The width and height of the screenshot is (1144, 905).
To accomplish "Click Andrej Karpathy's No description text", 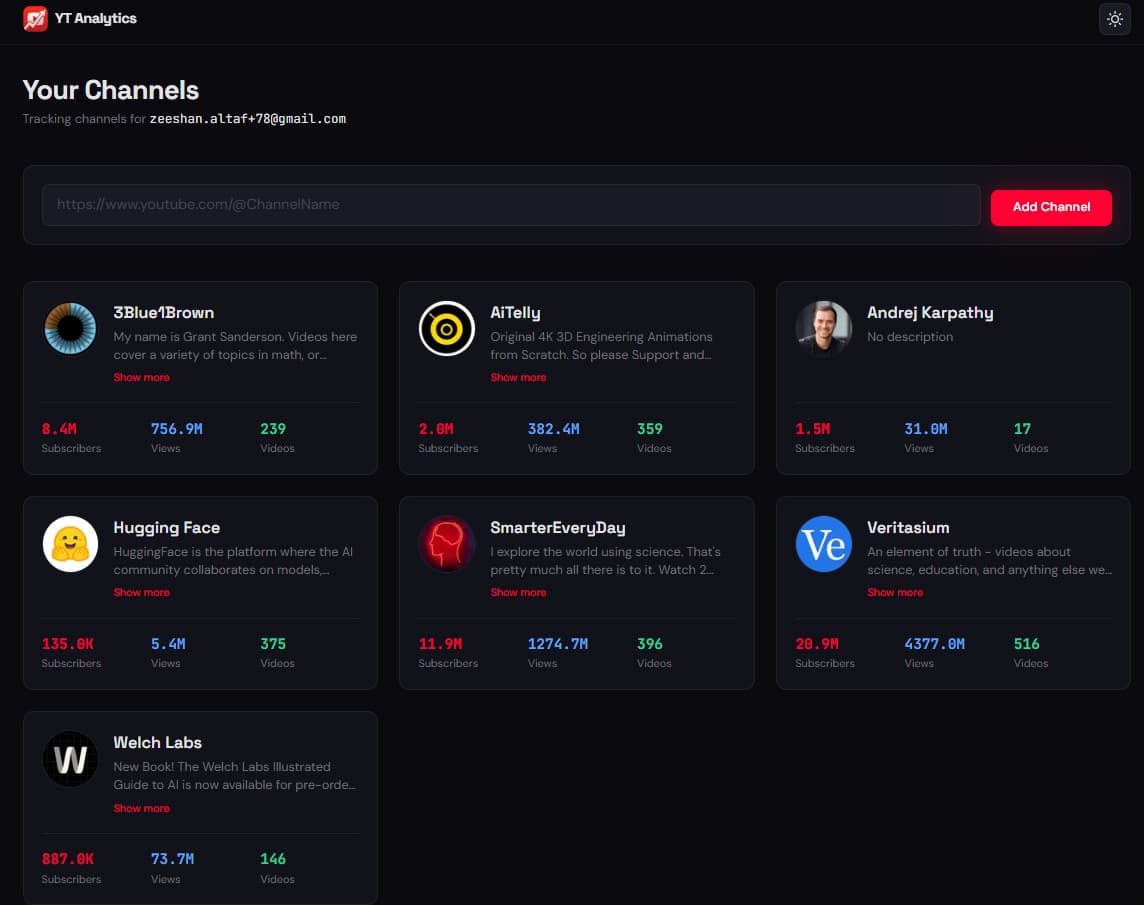I will point(910,337).
